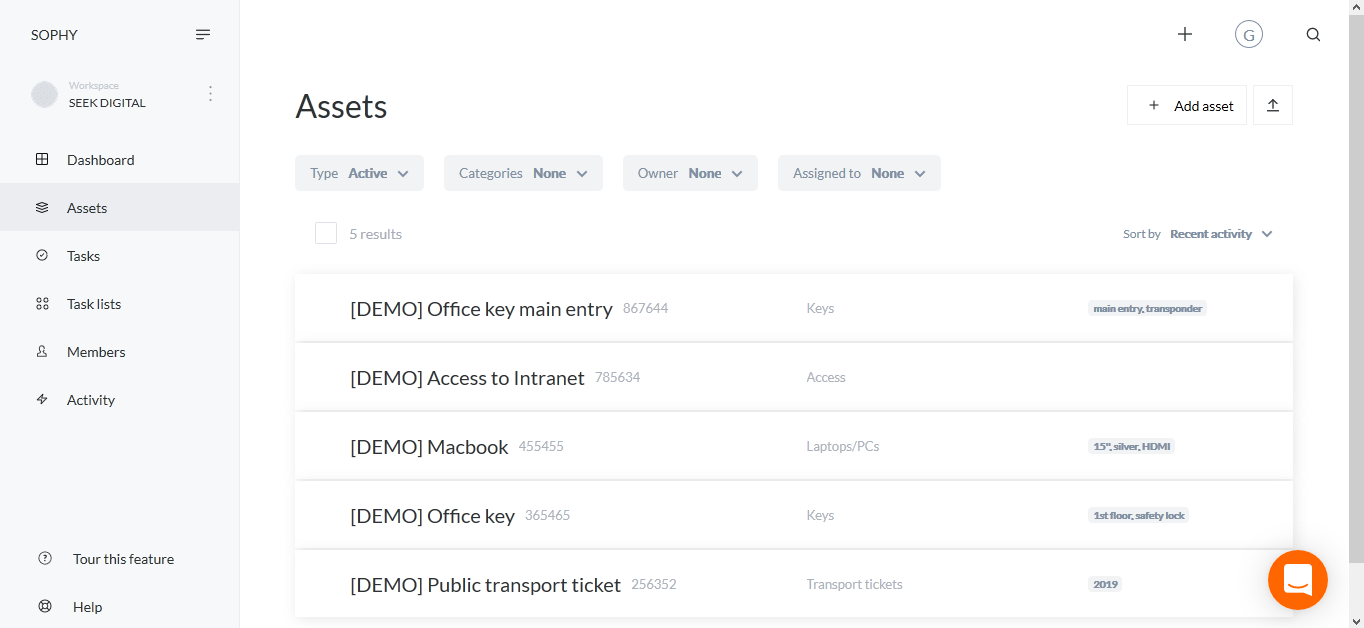This screenshot has height=628, width=1364.
Task: Expand the Type Active filter dropdown
Action: point(359,173)
